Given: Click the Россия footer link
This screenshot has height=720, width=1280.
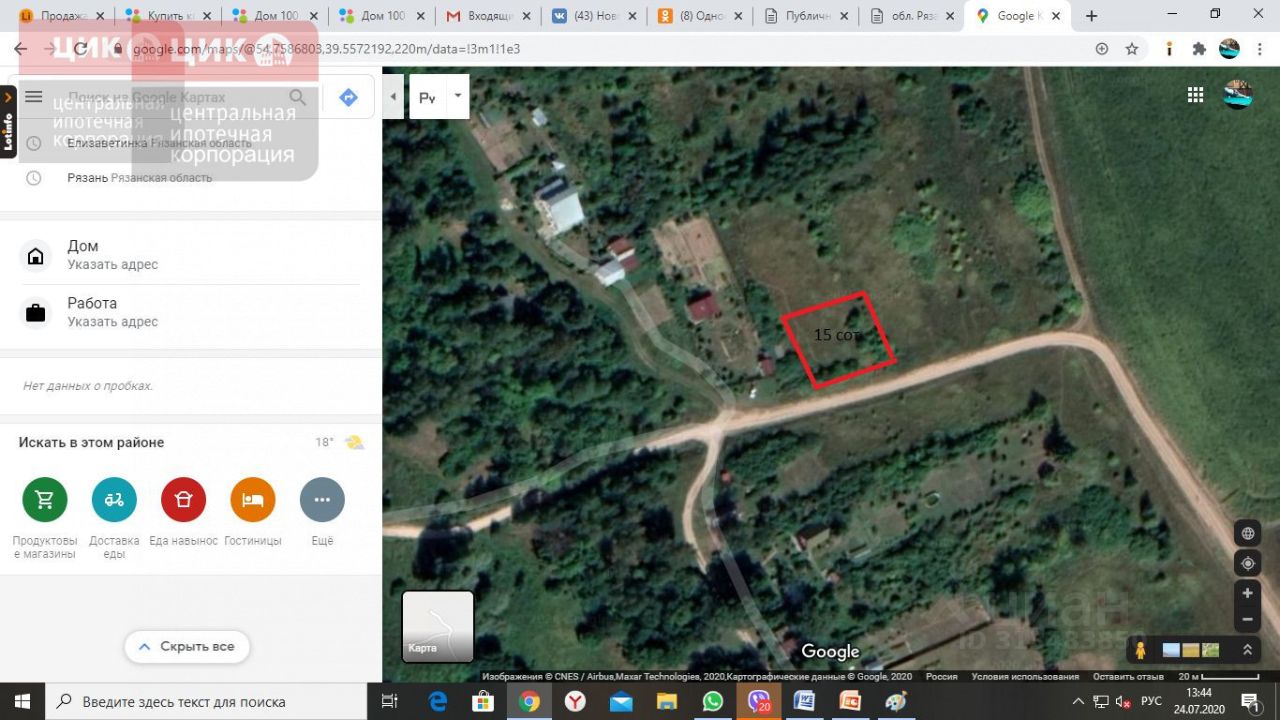Looking at the screenshot, I should pos(942,677).
